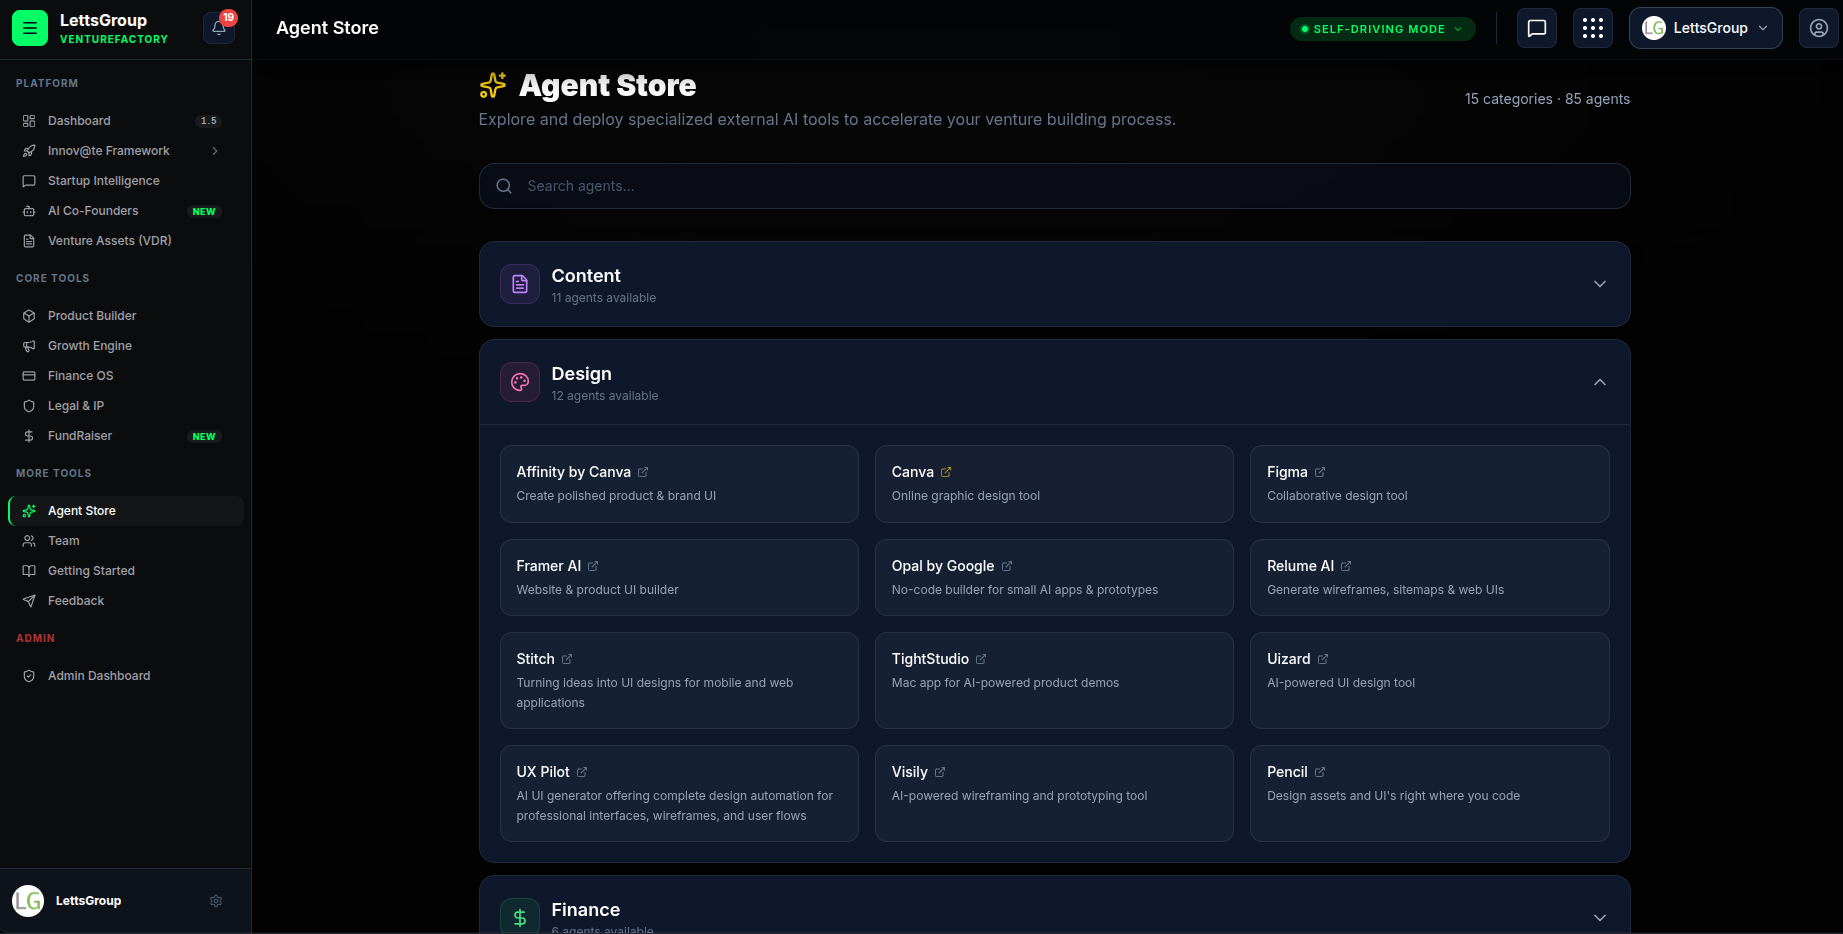
Task: Toggle Self-Driving Mode pill
Action: pyautogui.click(x=1382, y=29)
